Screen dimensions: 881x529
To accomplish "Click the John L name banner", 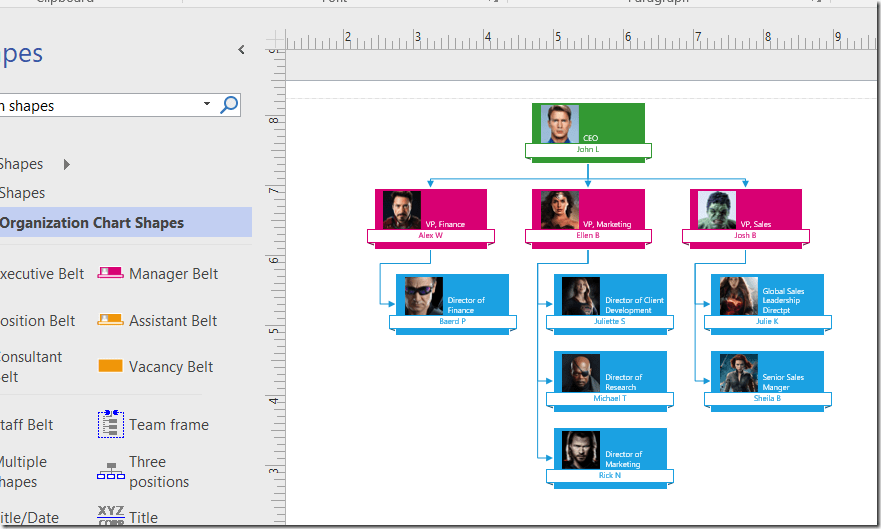I will tap(588, 150).
